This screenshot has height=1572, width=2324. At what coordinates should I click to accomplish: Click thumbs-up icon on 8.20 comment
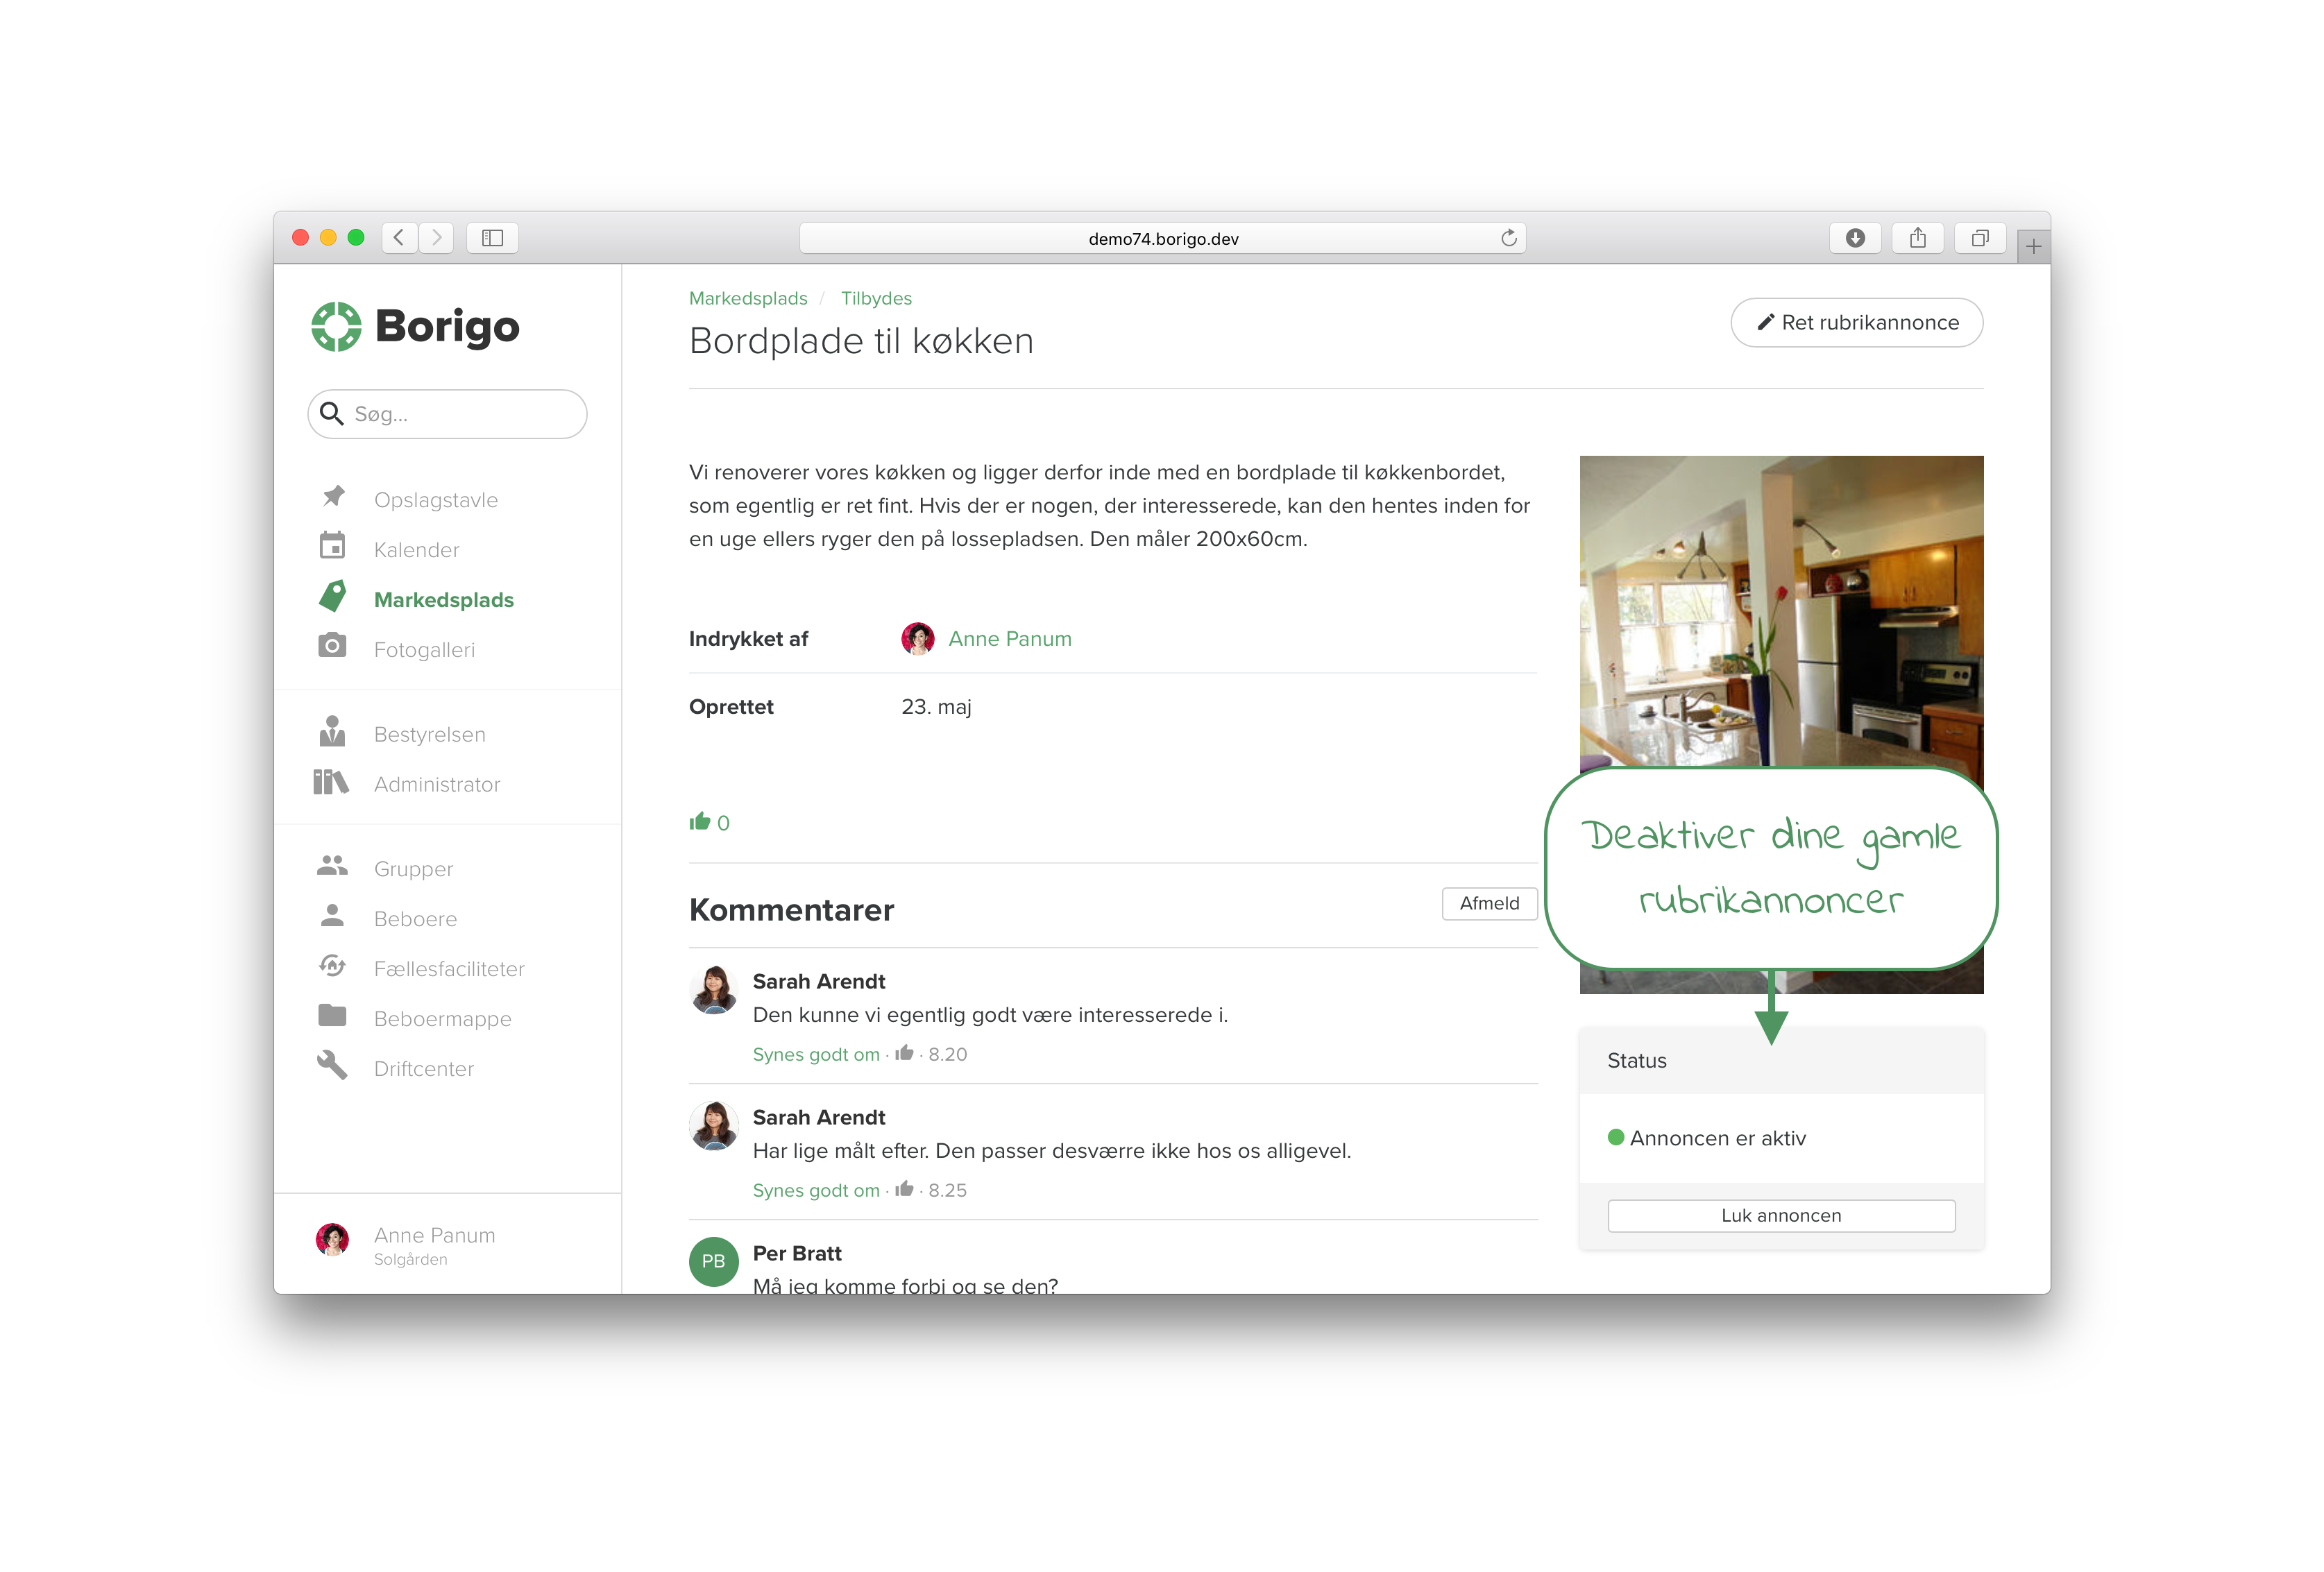pyautogui.click(x=905, y=1053)
